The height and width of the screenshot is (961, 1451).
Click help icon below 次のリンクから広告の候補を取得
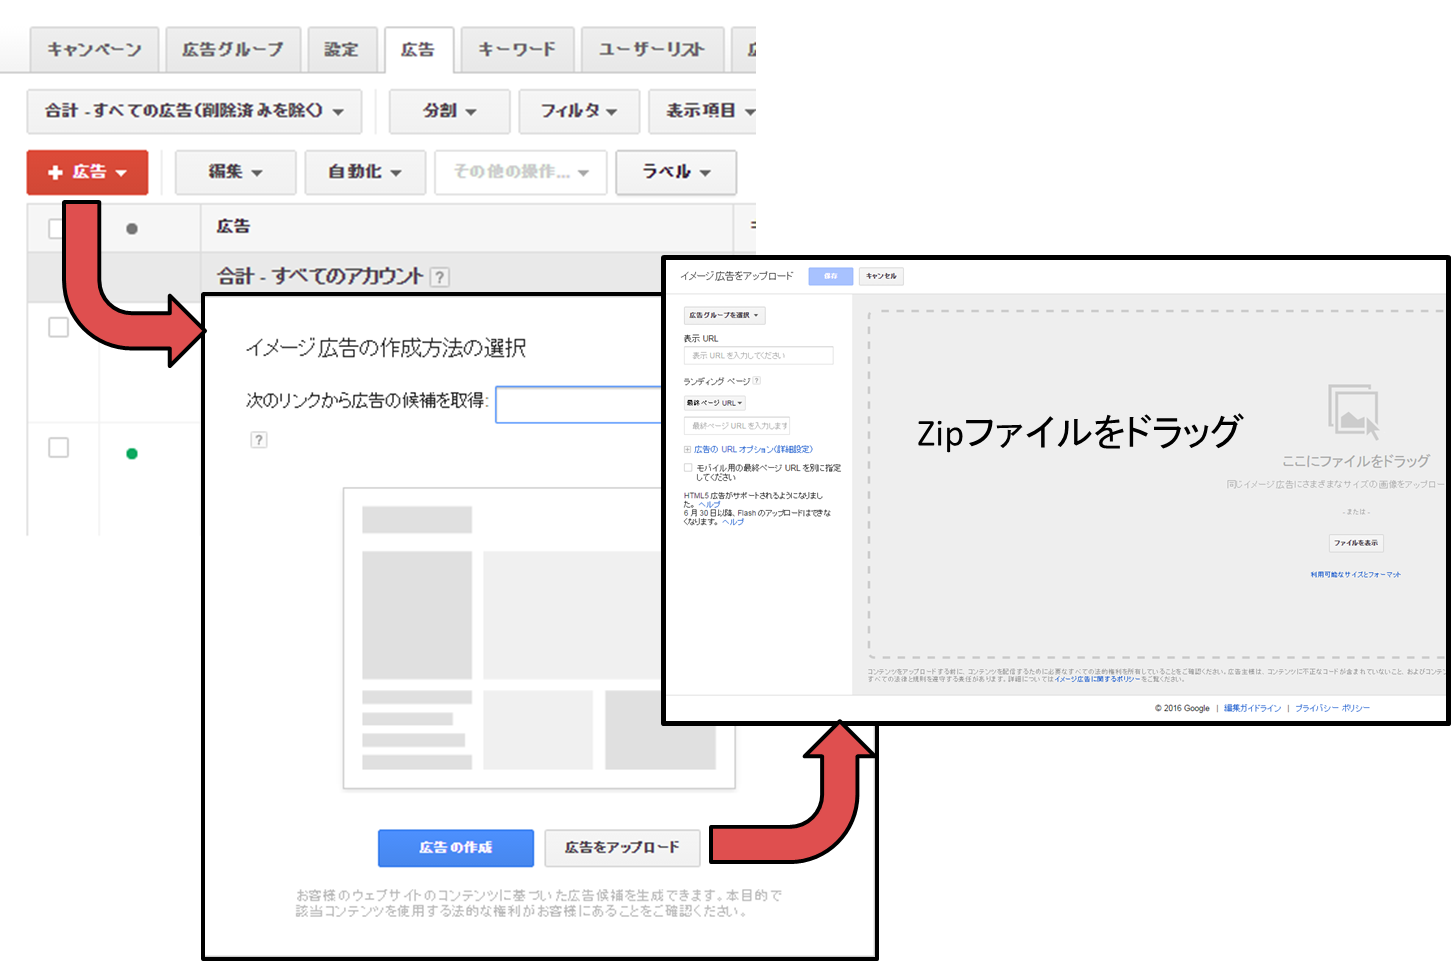click(259, 440)
